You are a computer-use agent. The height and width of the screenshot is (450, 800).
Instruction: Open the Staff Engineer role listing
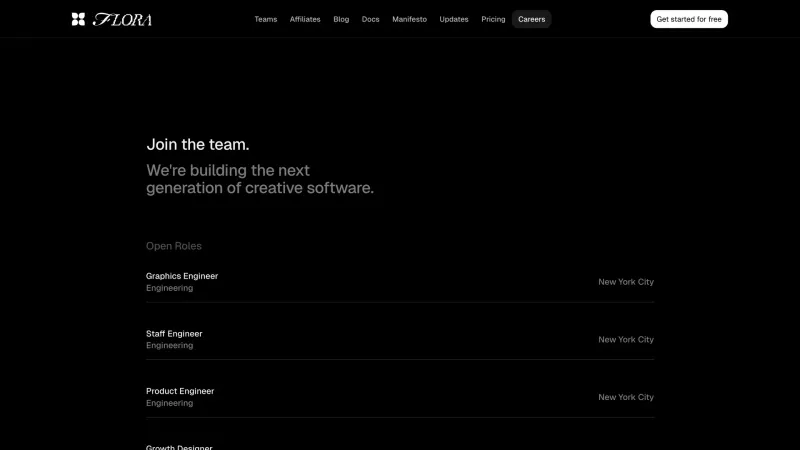[x=400, y=339]
